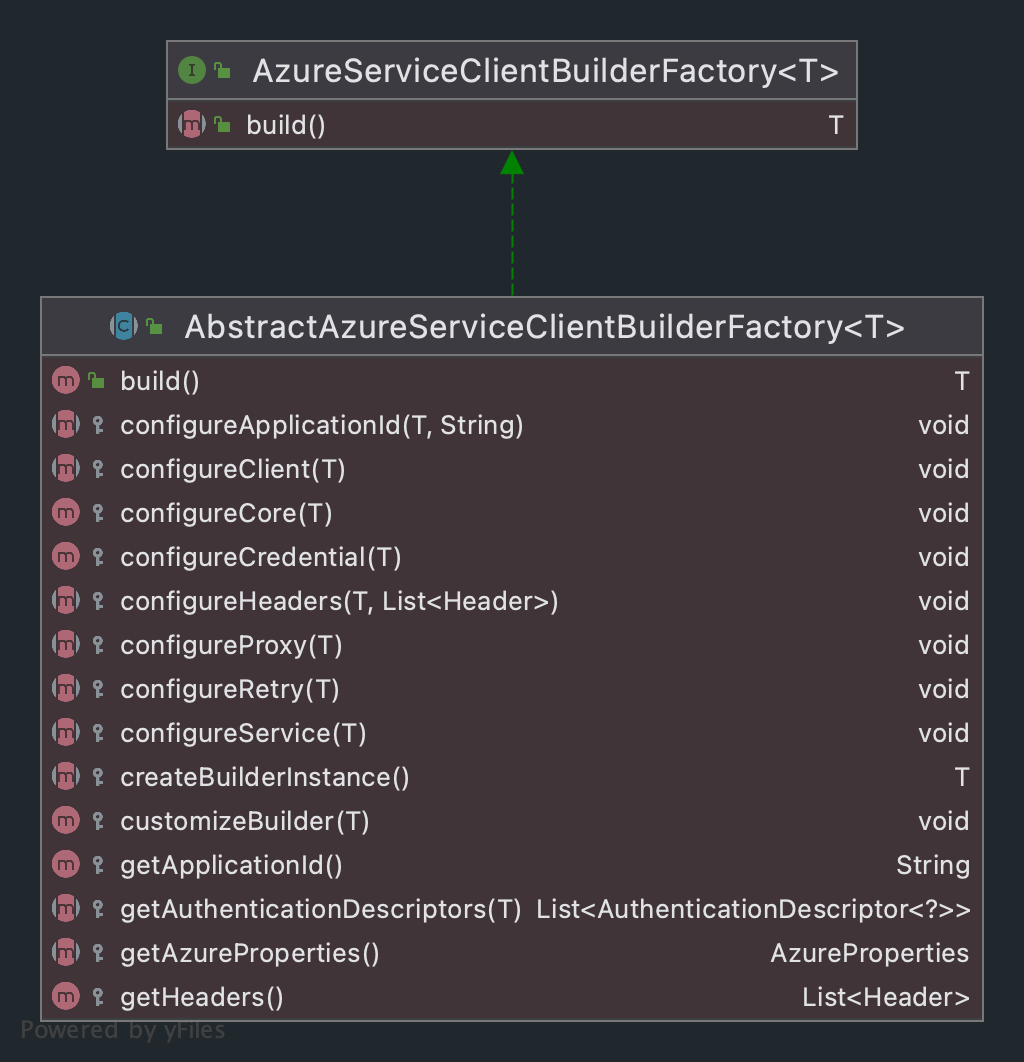
Task: Click the public lock icon next to AzureServiceClientBuilderFactory interface icon
Action: pyautogui.click(x=222, y=70)
